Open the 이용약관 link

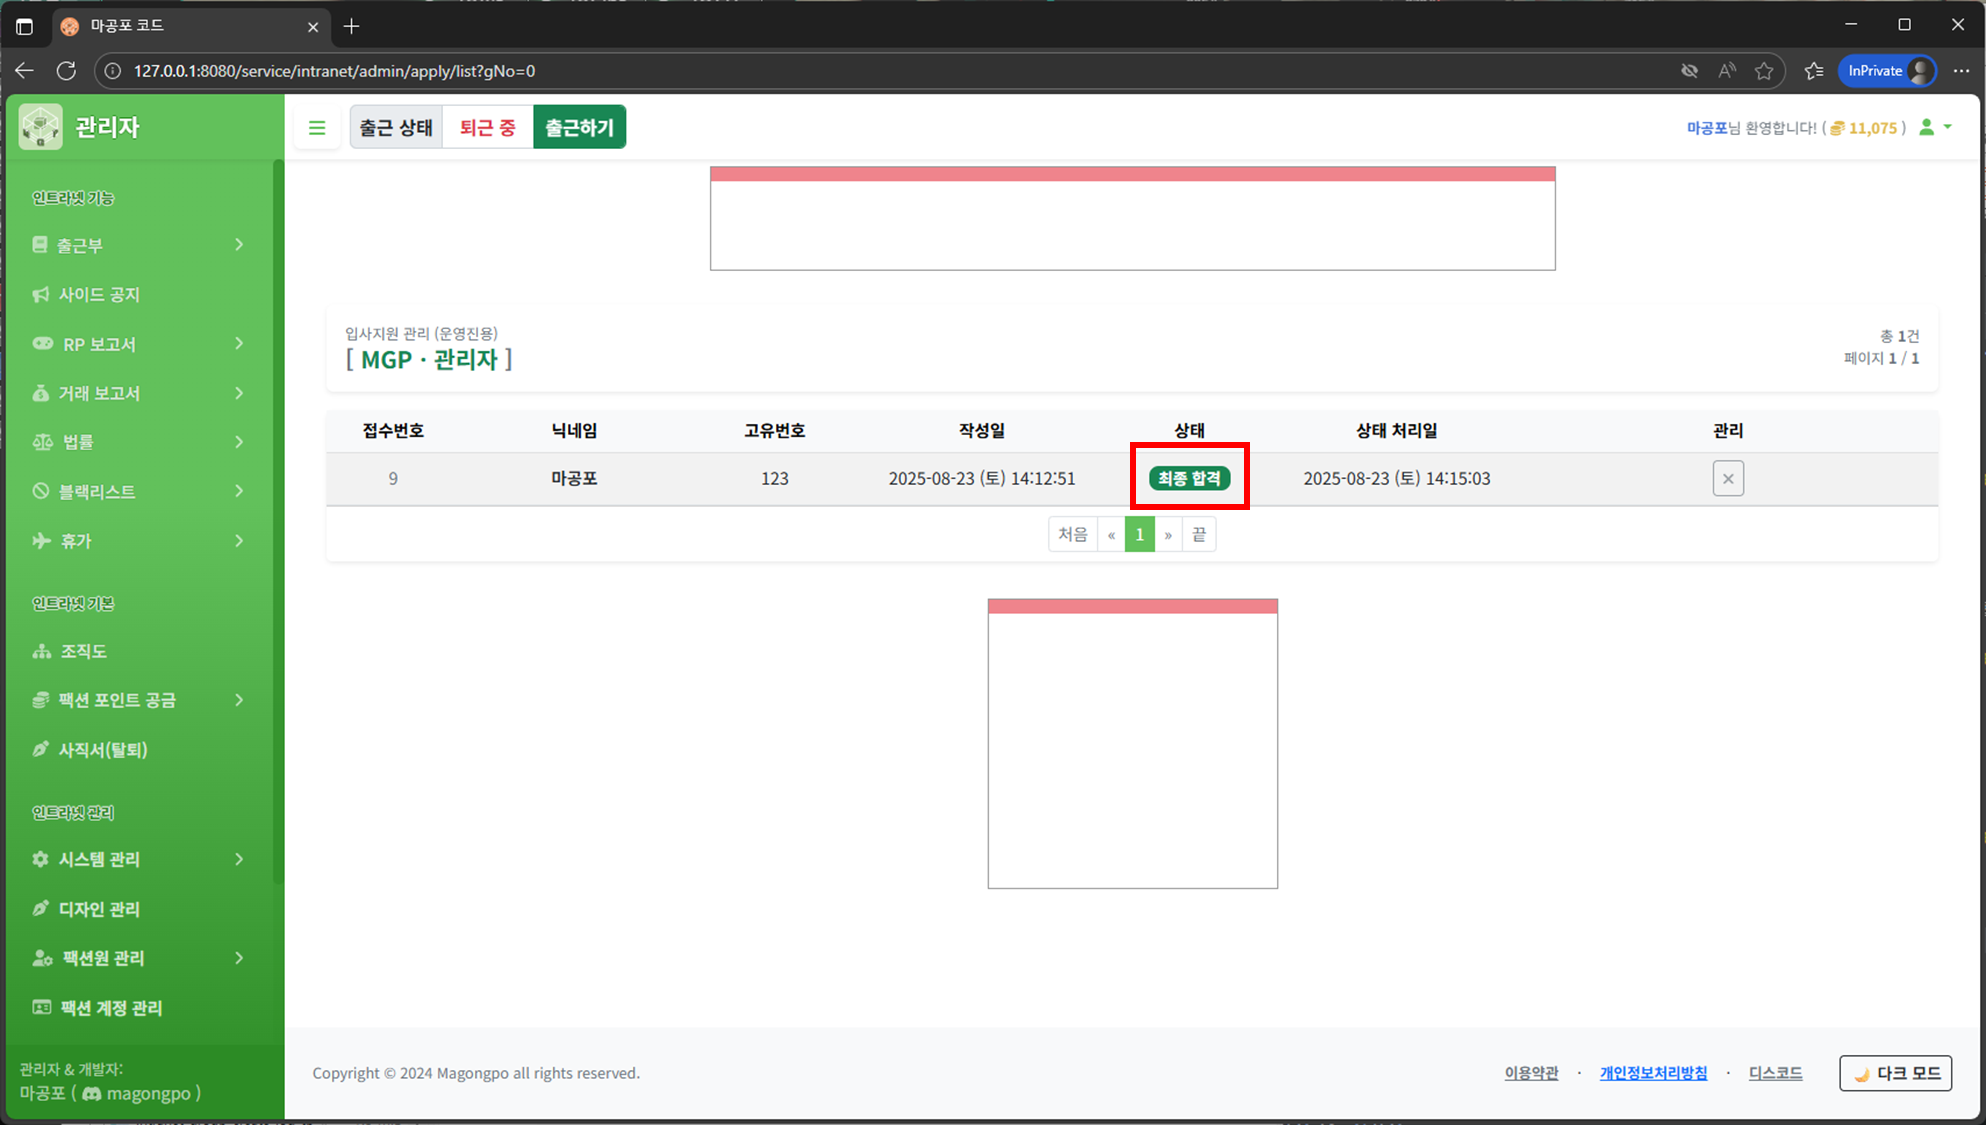click(1531, 1073)
